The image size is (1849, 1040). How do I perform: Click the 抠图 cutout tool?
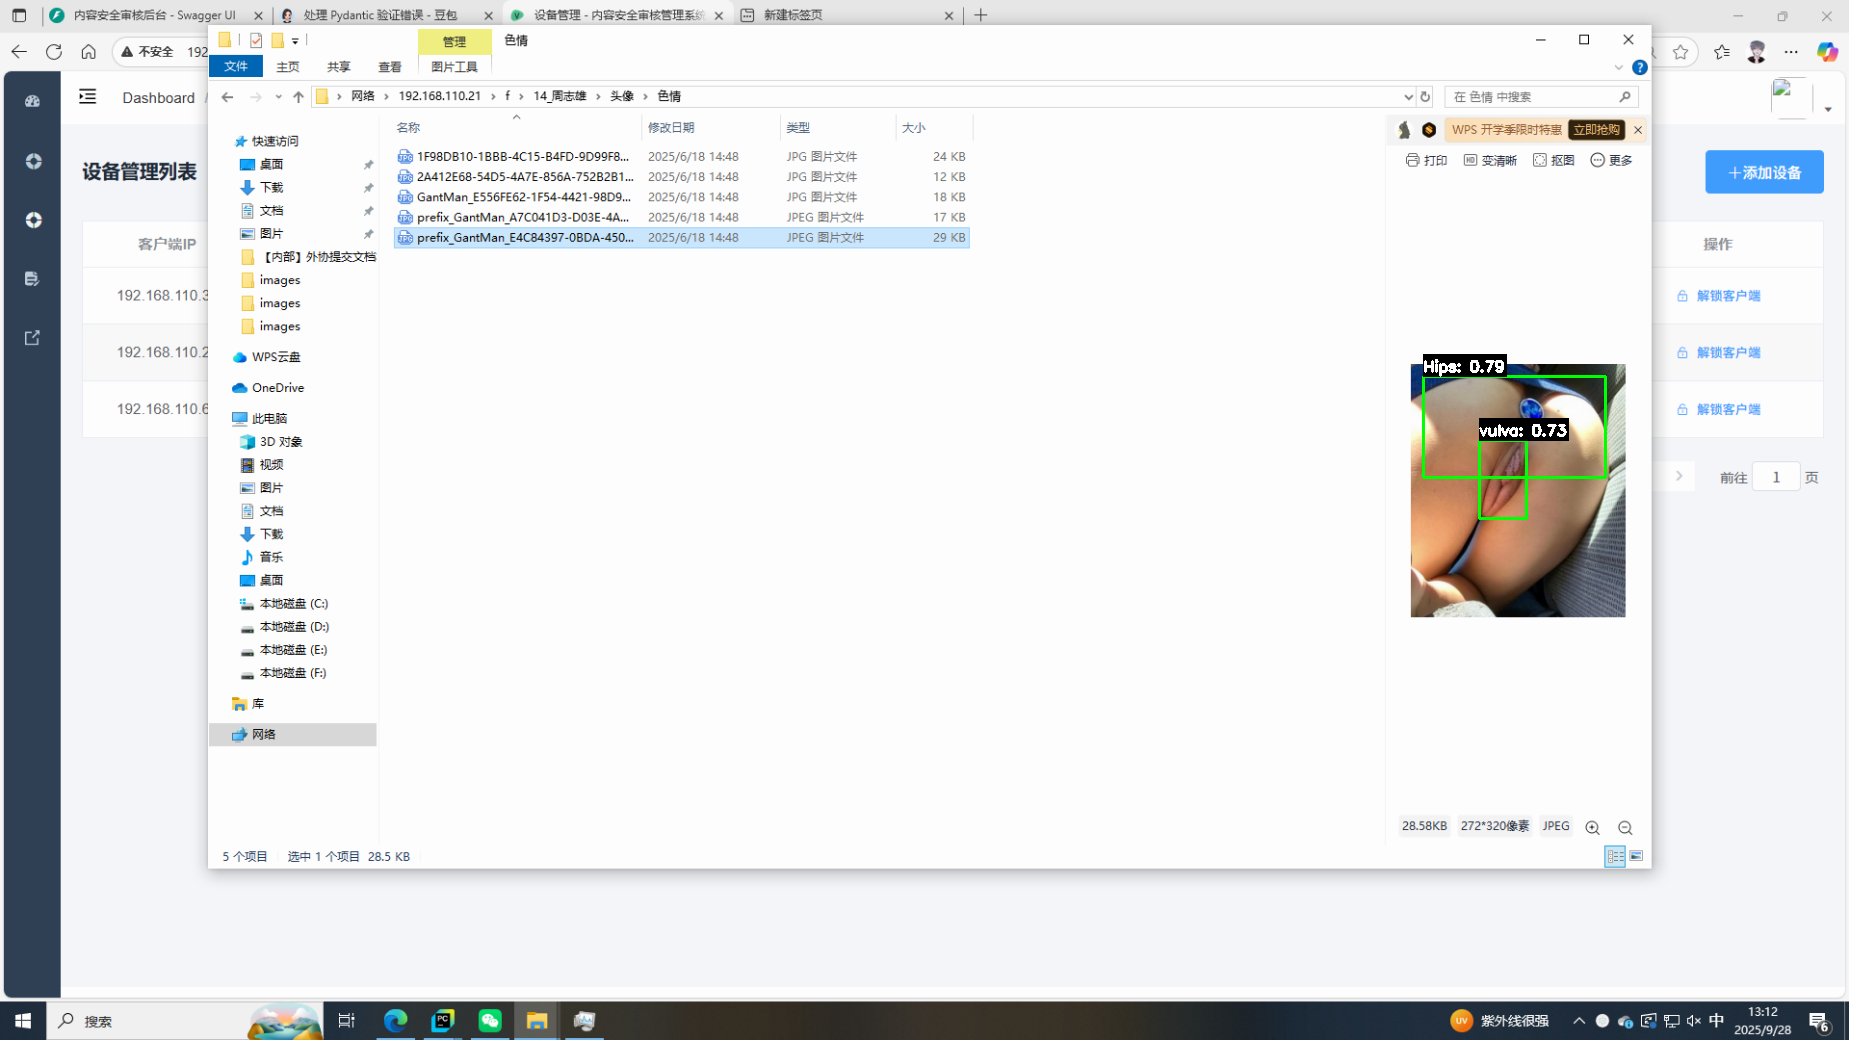[1554, 160]
